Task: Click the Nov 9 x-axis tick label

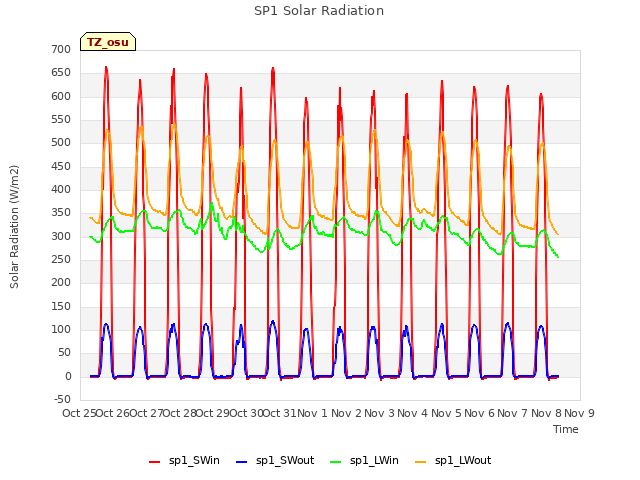Action: [x=579, y=413]
